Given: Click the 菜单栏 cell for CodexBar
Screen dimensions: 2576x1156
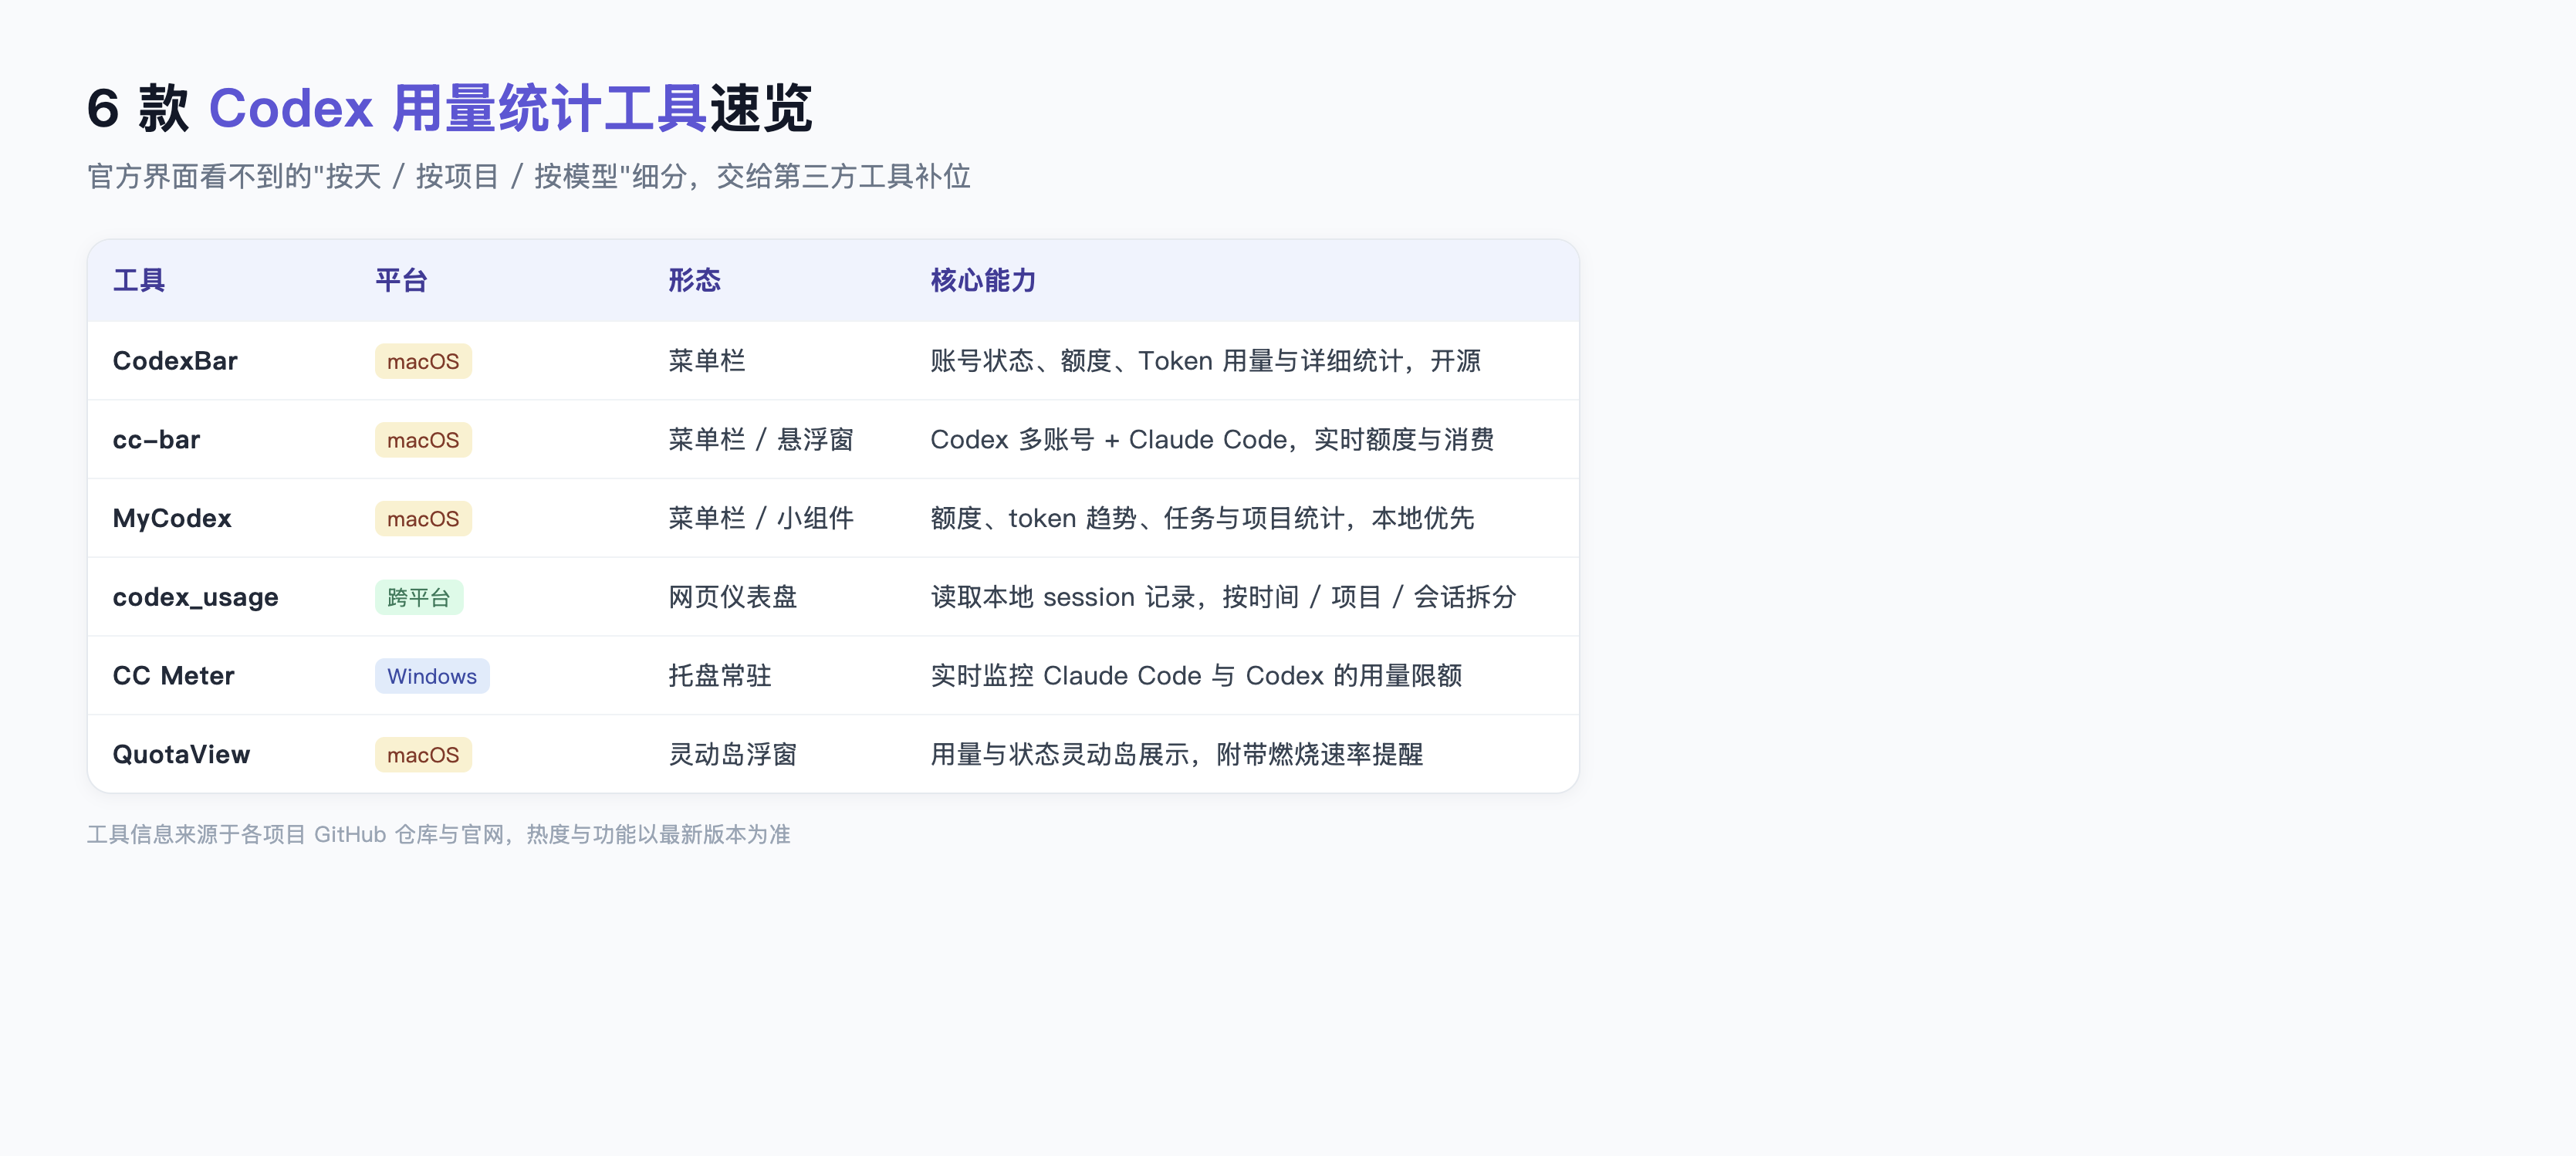Looking at the screenshot, I should pyautogui.click(x=707, y=361).
